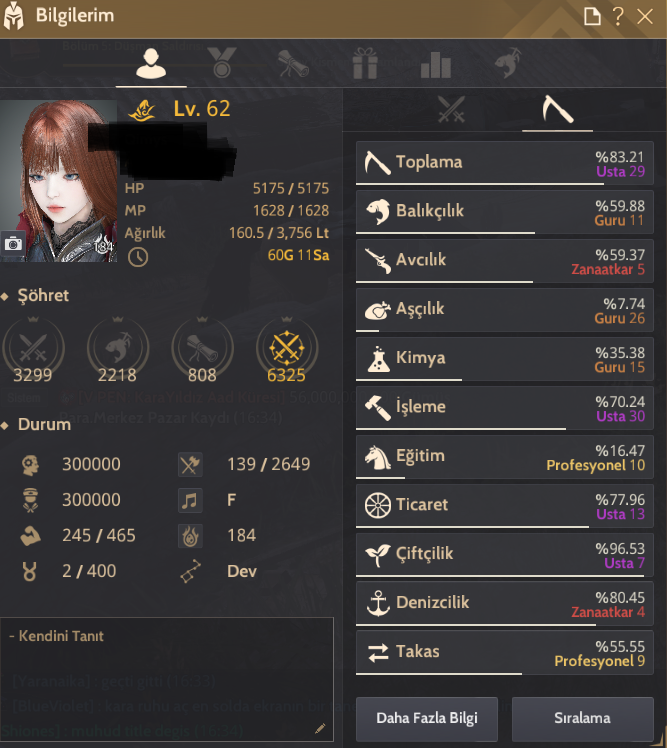Click the document icon in title bar
The width and height of the screenshot is (667, 748).
click(592, 17)
